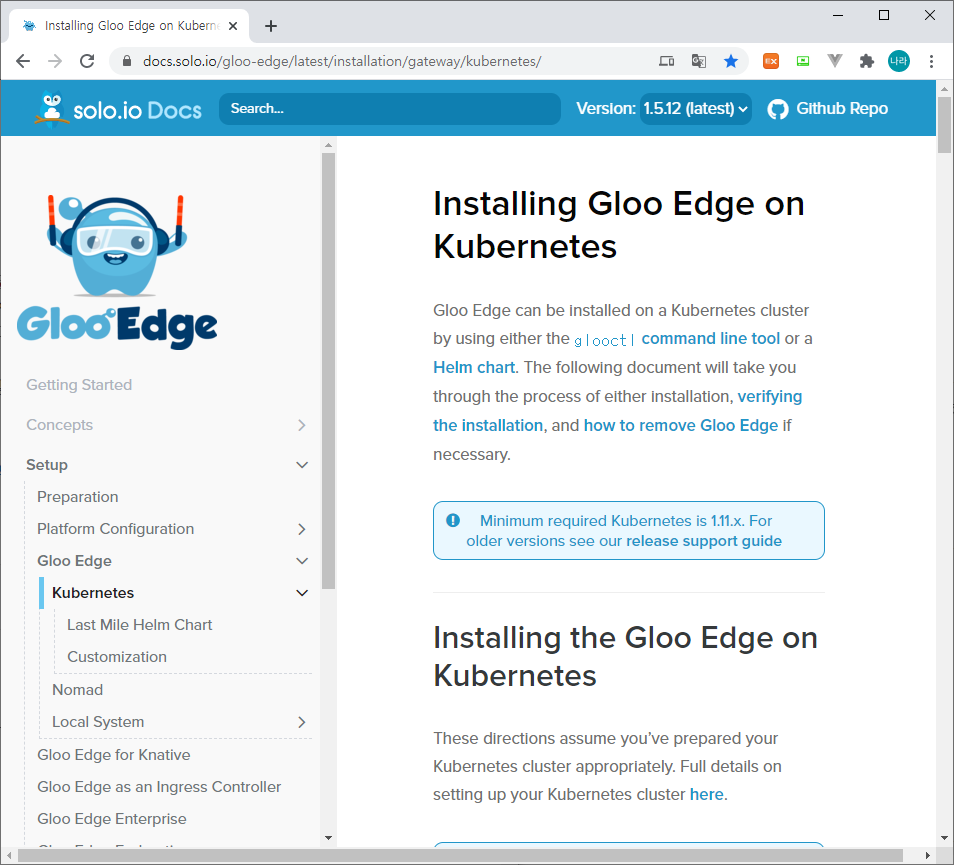The height and width of the screenshot is (865, 954).
Task: Click the teal profile avatar
Action: [899, 61]
